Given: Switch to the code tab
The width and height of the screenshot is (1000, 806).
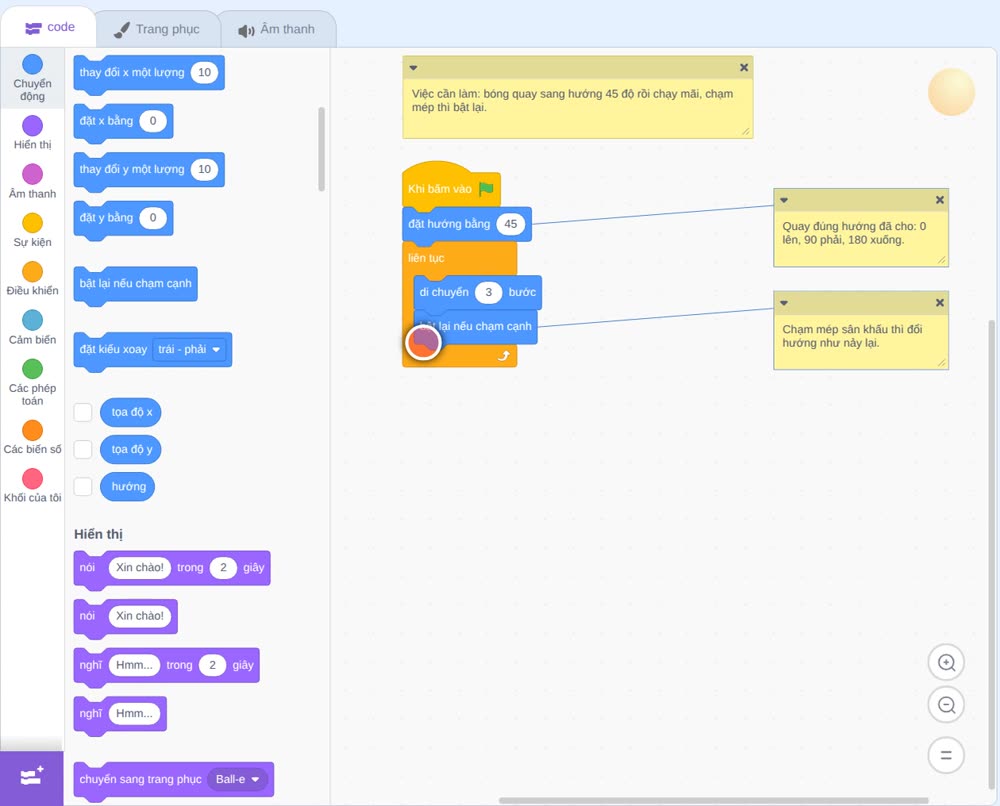Looking at the screenshot, I should 48,27.
